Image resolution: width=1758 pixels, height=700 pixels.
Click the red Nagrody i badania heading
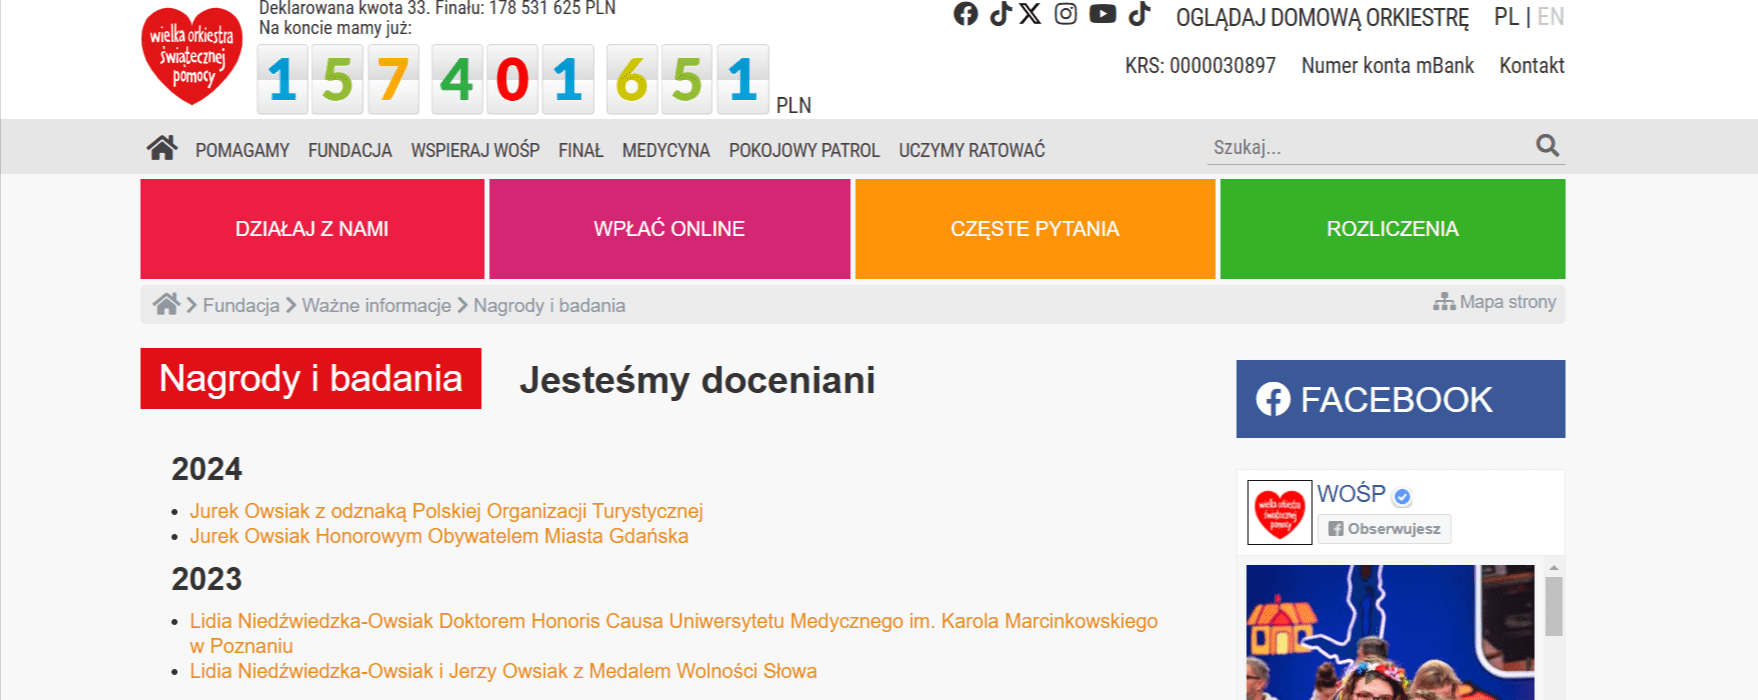311,378
